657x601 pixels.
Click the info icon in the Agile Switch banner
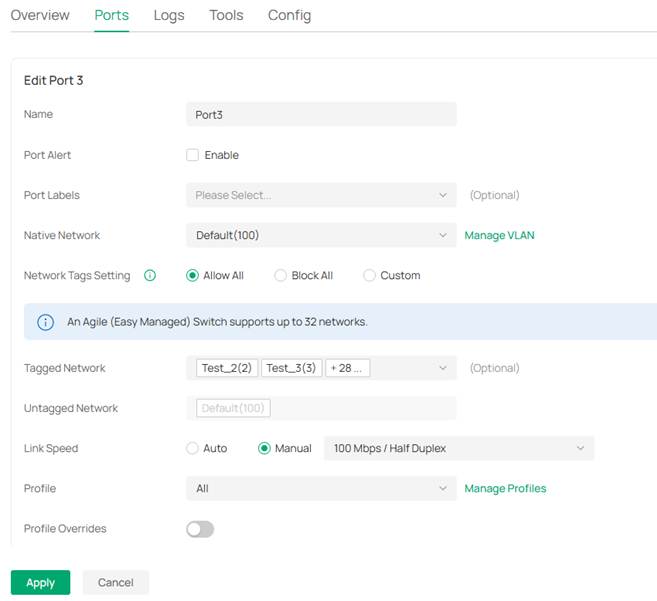coord(45,322)
